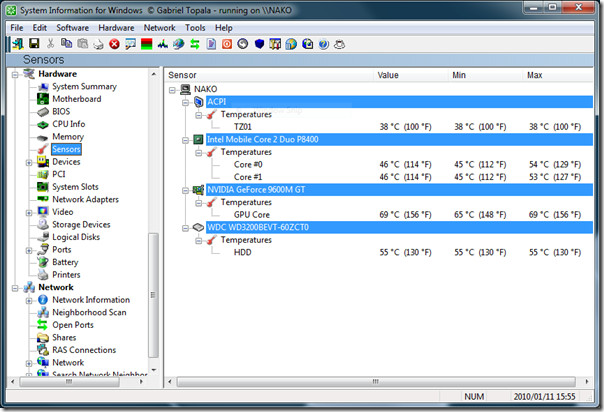
Task: Select RAS Connections in the tree
Action: (x=84, y=350)
